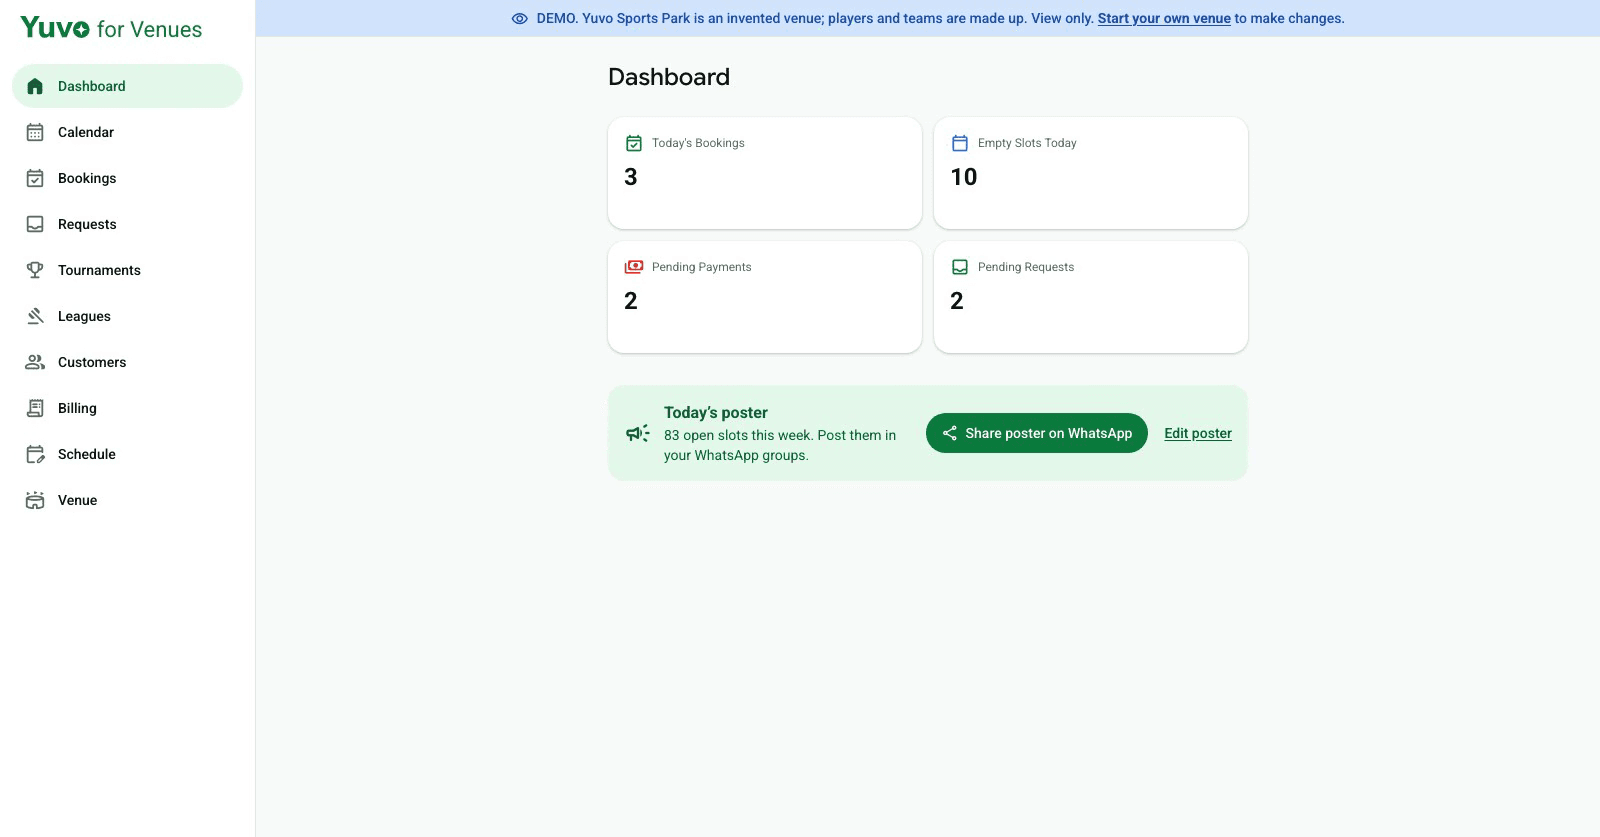Open the Today's Bookings card showing 3
Screen dimensions: 1600x837
[765, 173]
